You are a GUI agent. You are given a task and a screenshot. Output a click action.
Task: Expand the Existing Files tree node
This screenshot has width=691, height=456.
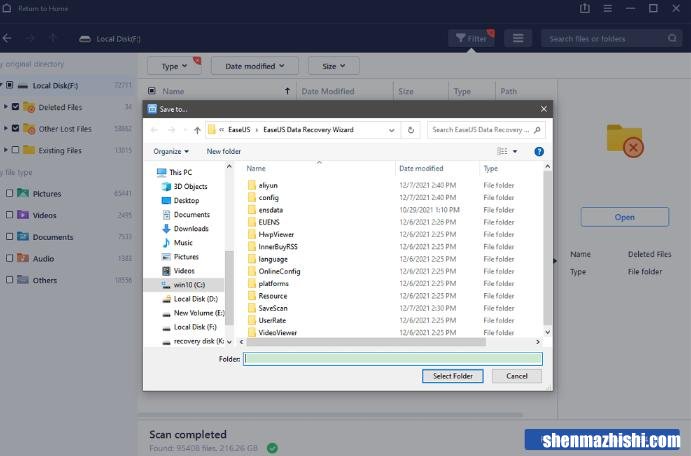tap(5, 150)
